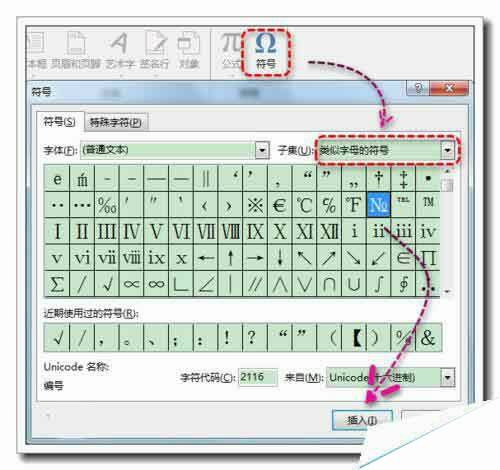Select the Roman numeral Ⅳ symbol
The width and height of the screenshot is (500, 470).
tap(131, 231)
